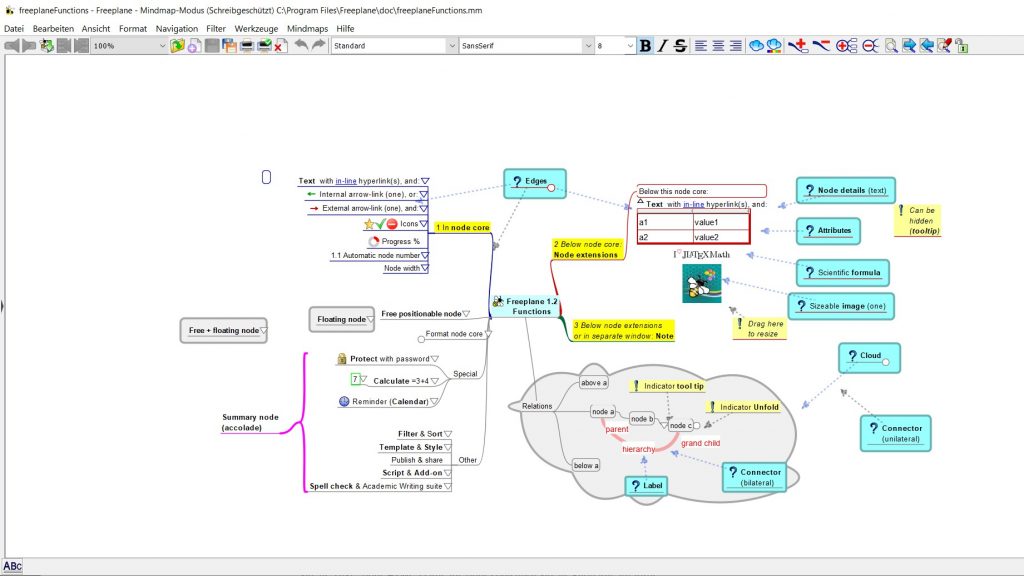Viewport: 1024px width, 576px height.
Task: Click the gray save map icon
Action: point(212,46)
